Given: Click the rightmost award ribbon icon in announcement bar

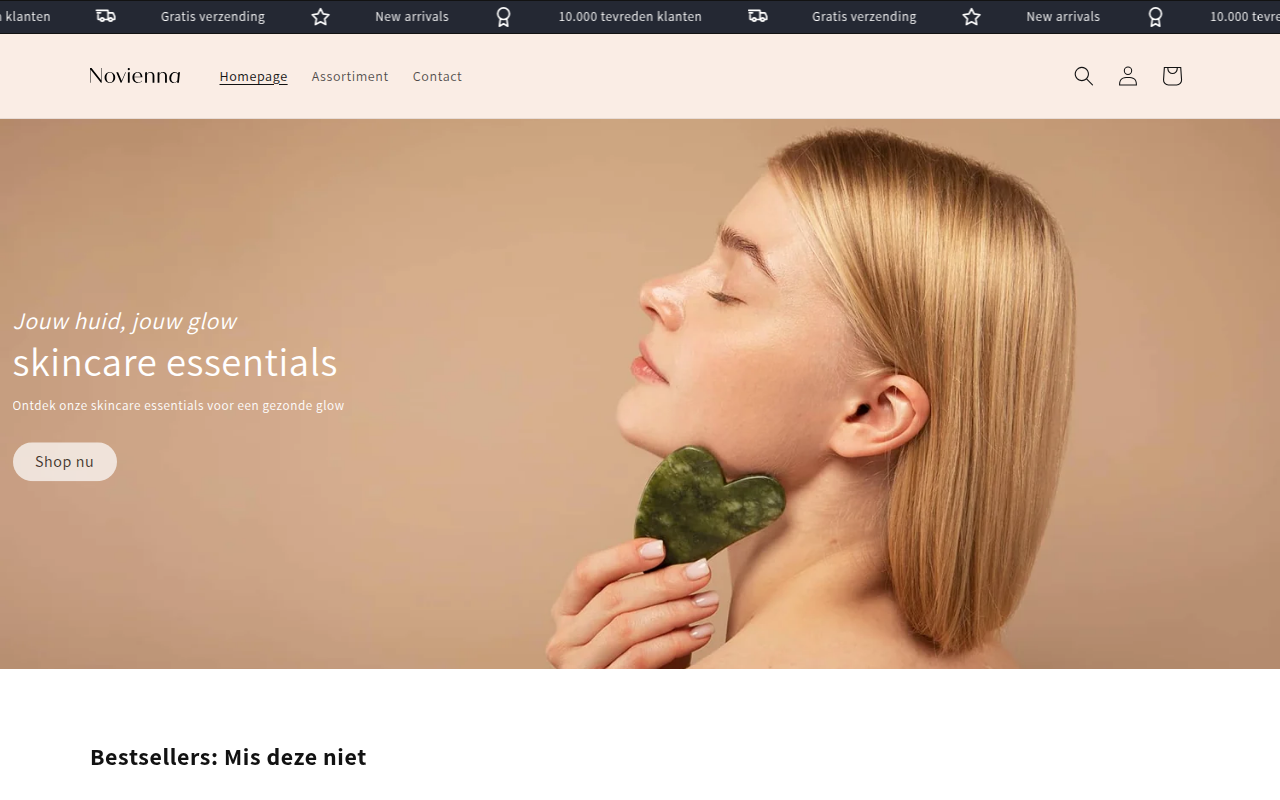Looking at the screenshot, I should pos(1155,17).
